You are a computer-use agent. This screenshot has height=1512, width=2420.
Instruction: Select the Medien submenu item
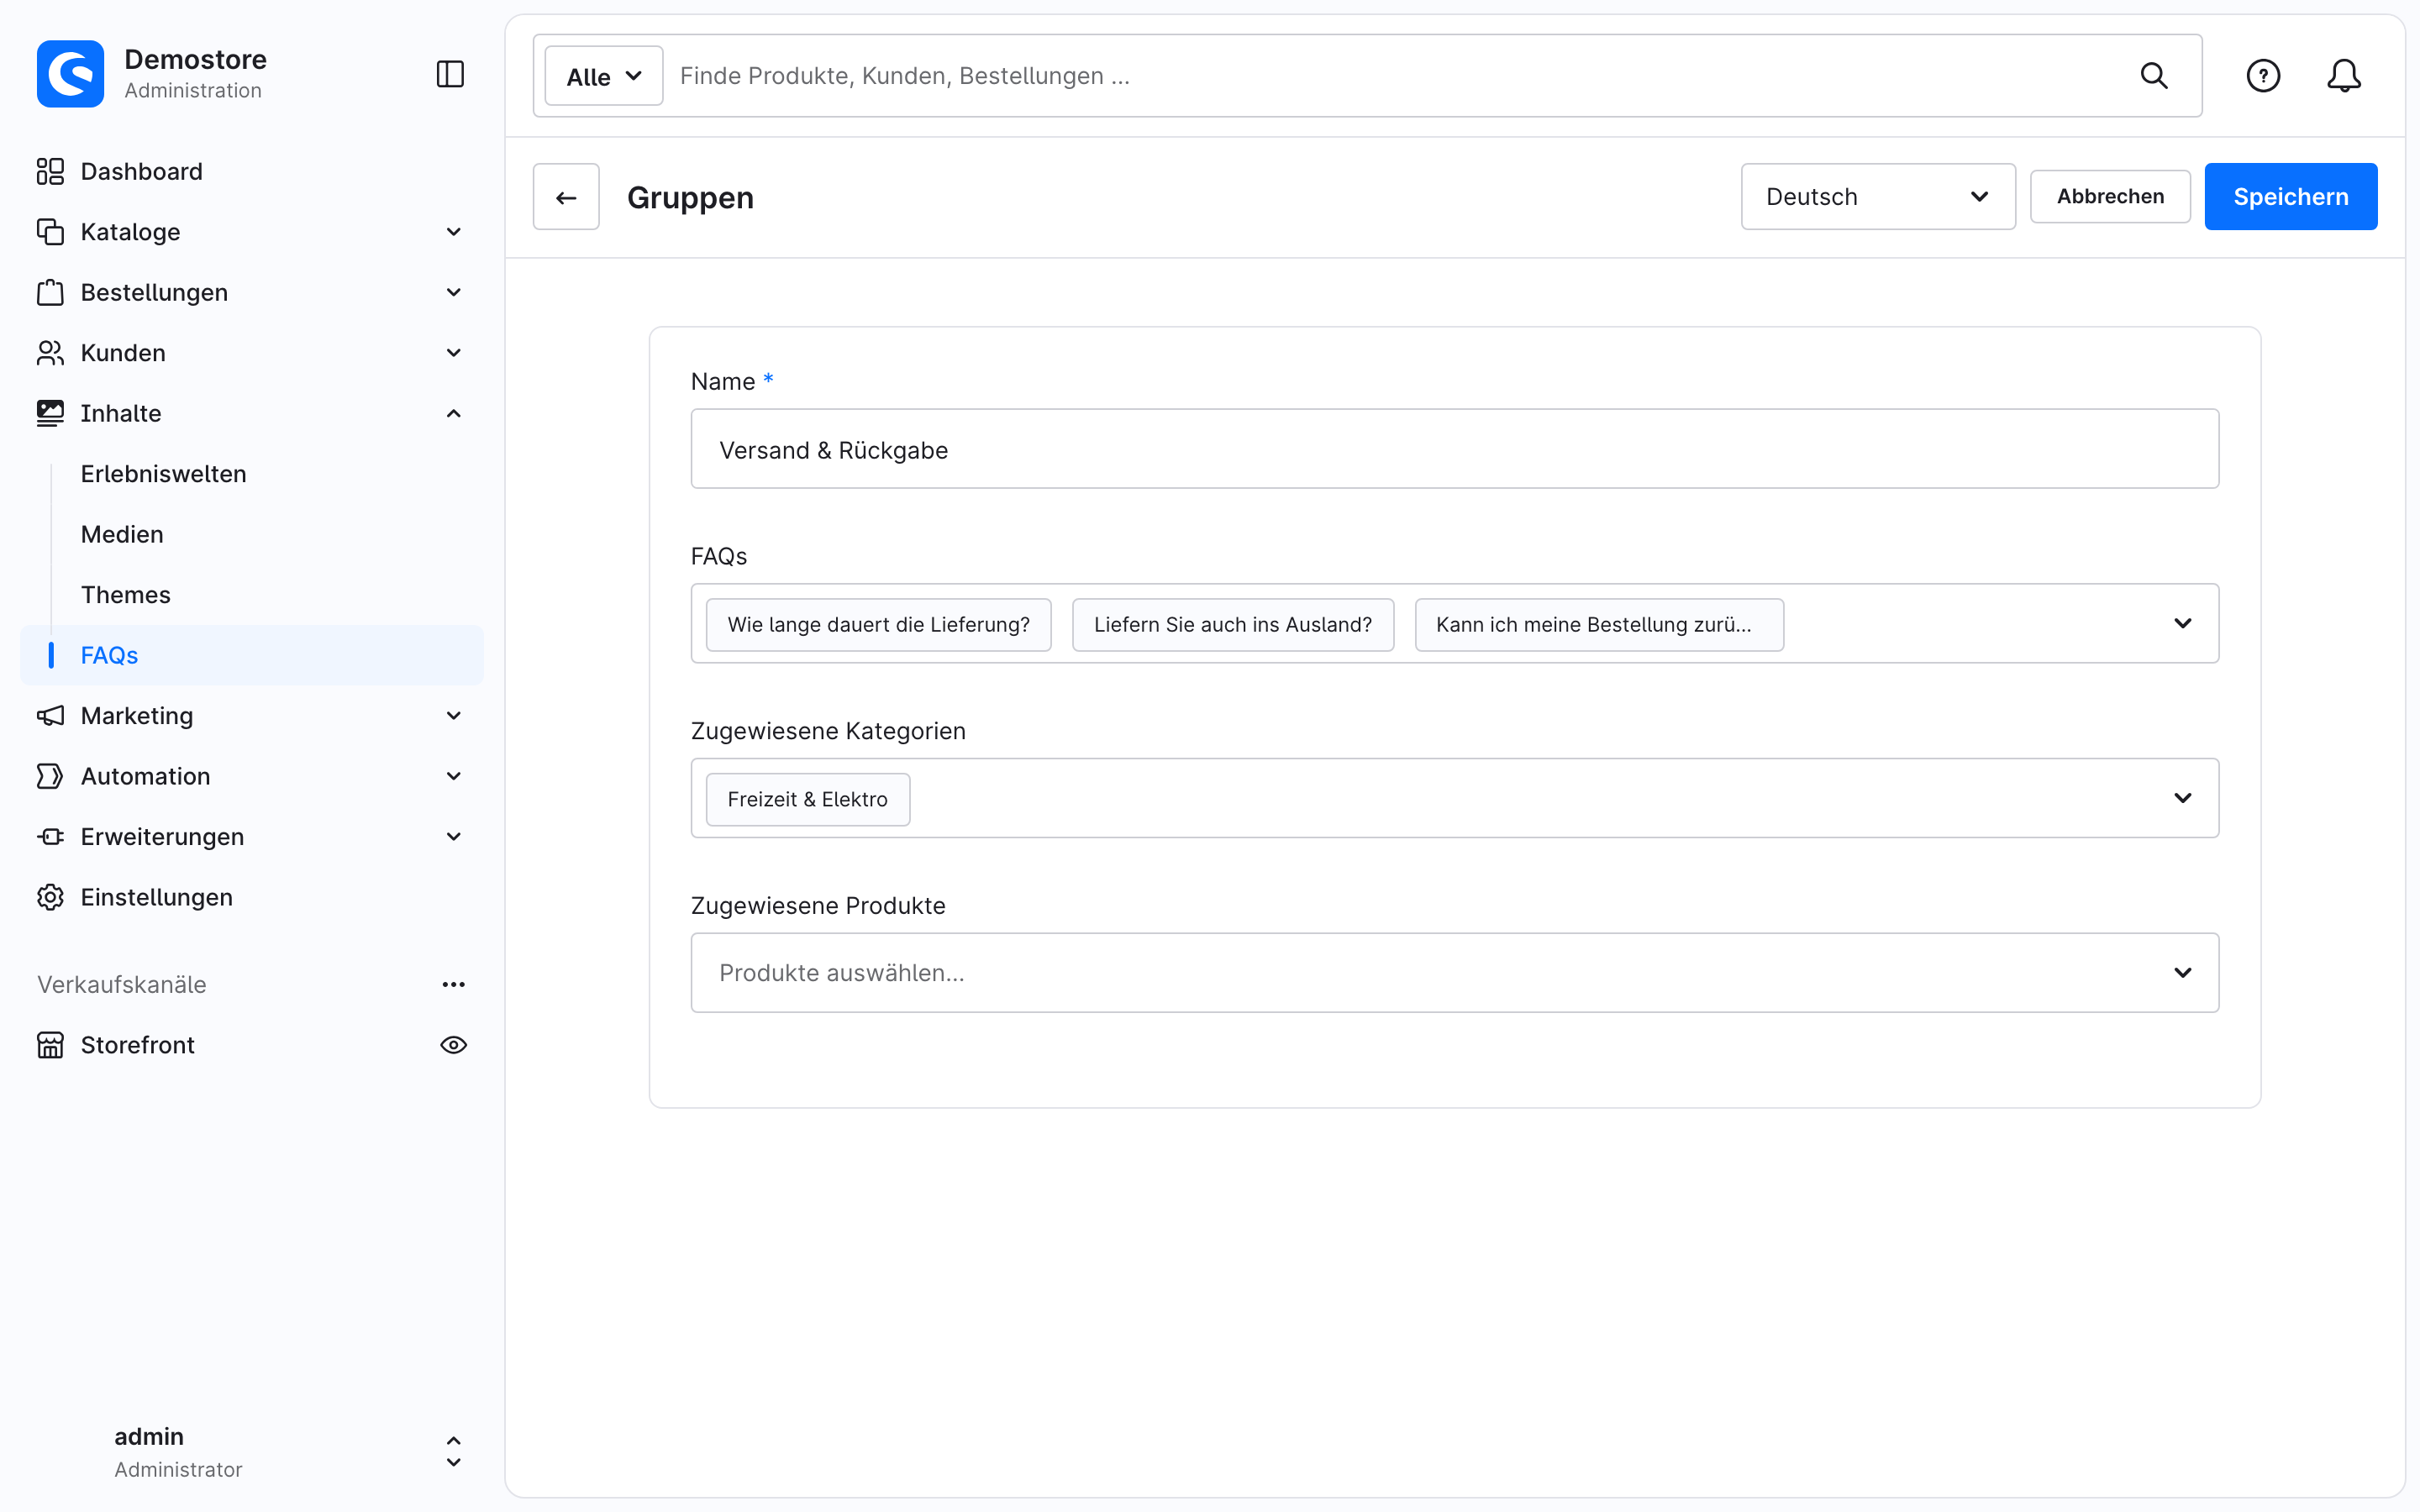pos(122,534)
